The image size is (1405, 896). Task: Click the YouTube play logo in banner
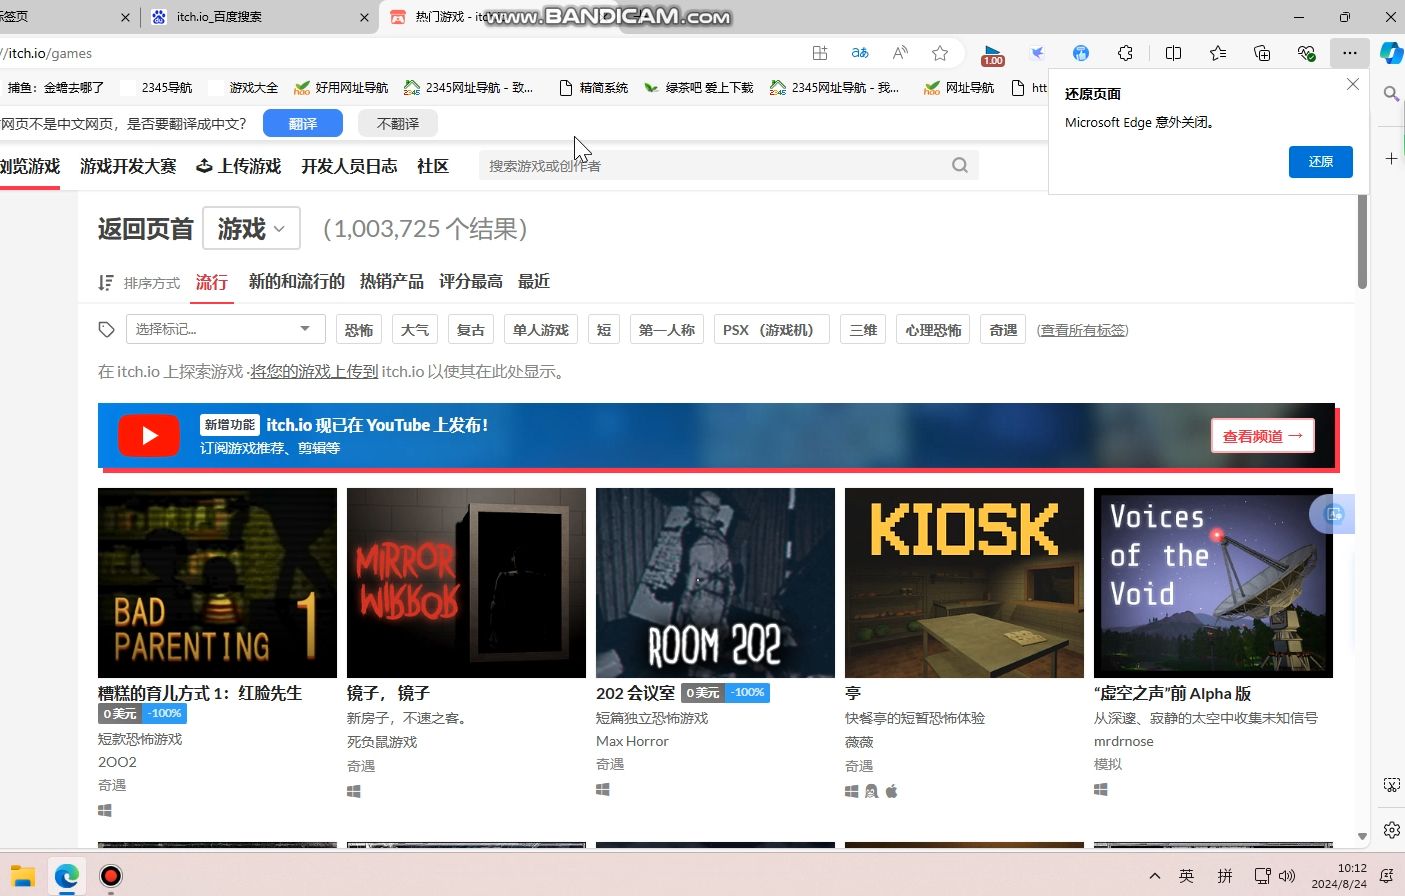point(149,435)
